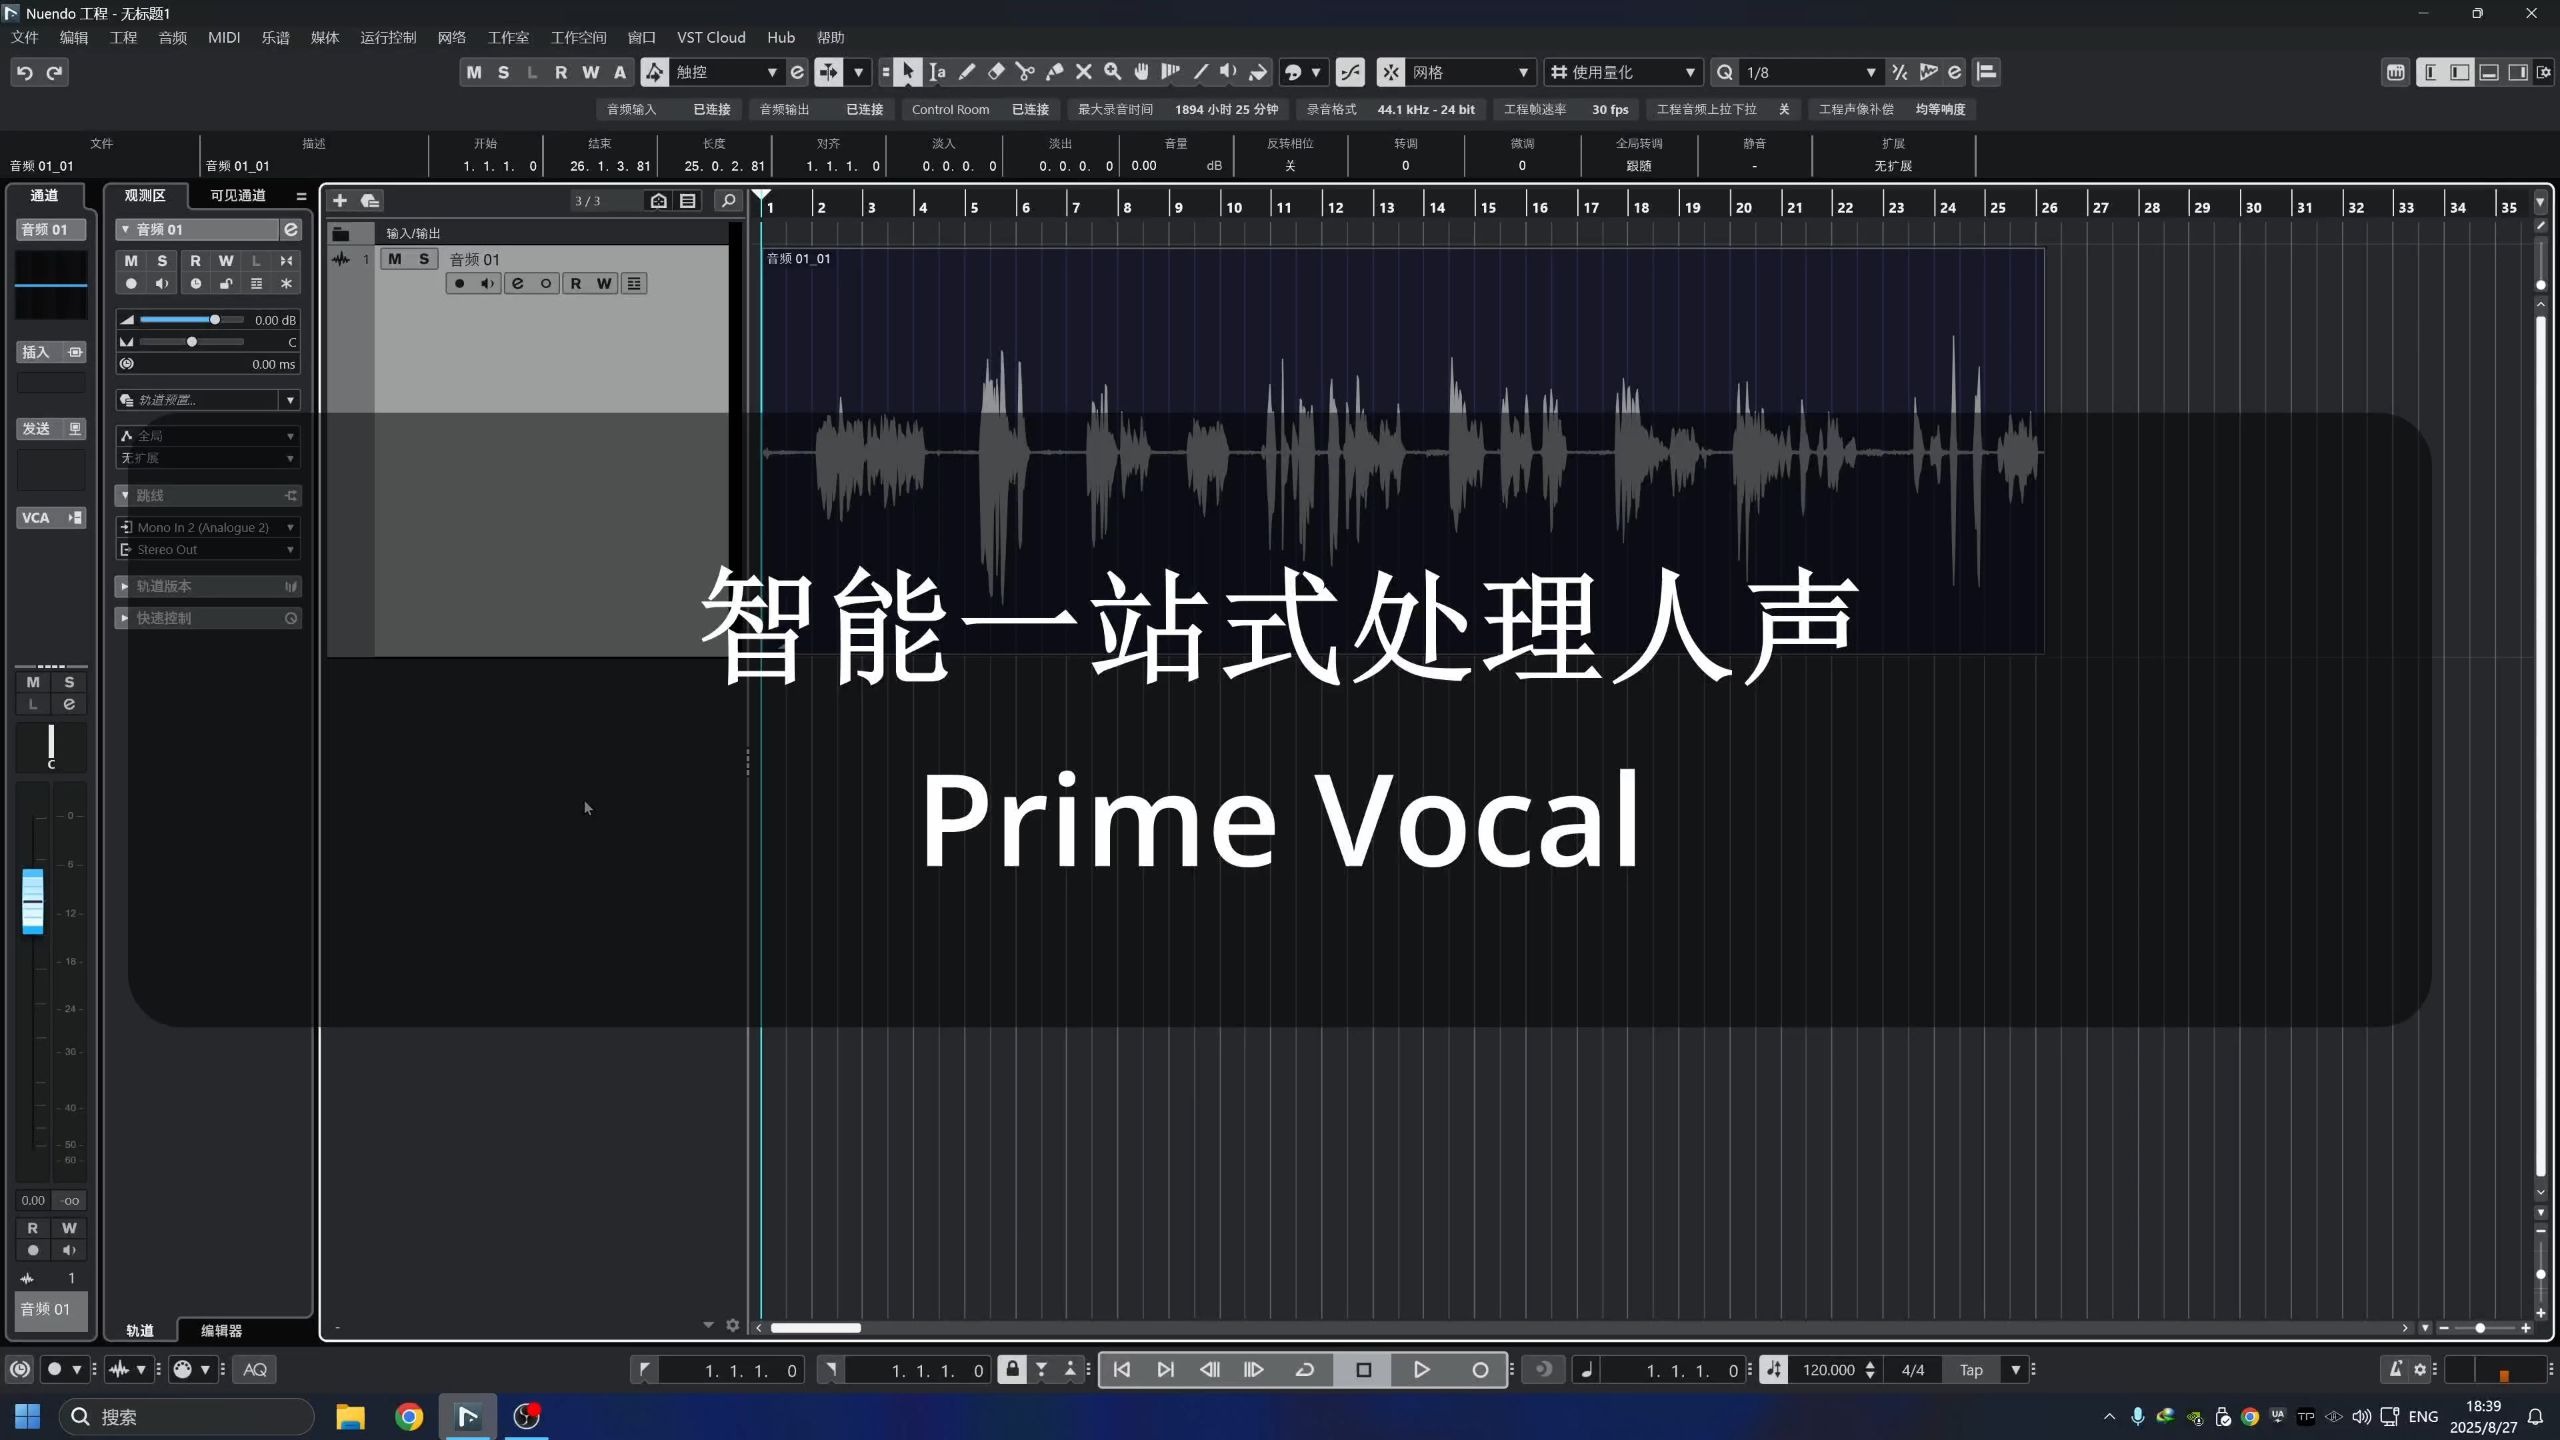This screenshot has height=1440, width=2560.
Task: Click the Play transport button
Action: pyautogui.click(x=1421, y=1370)
